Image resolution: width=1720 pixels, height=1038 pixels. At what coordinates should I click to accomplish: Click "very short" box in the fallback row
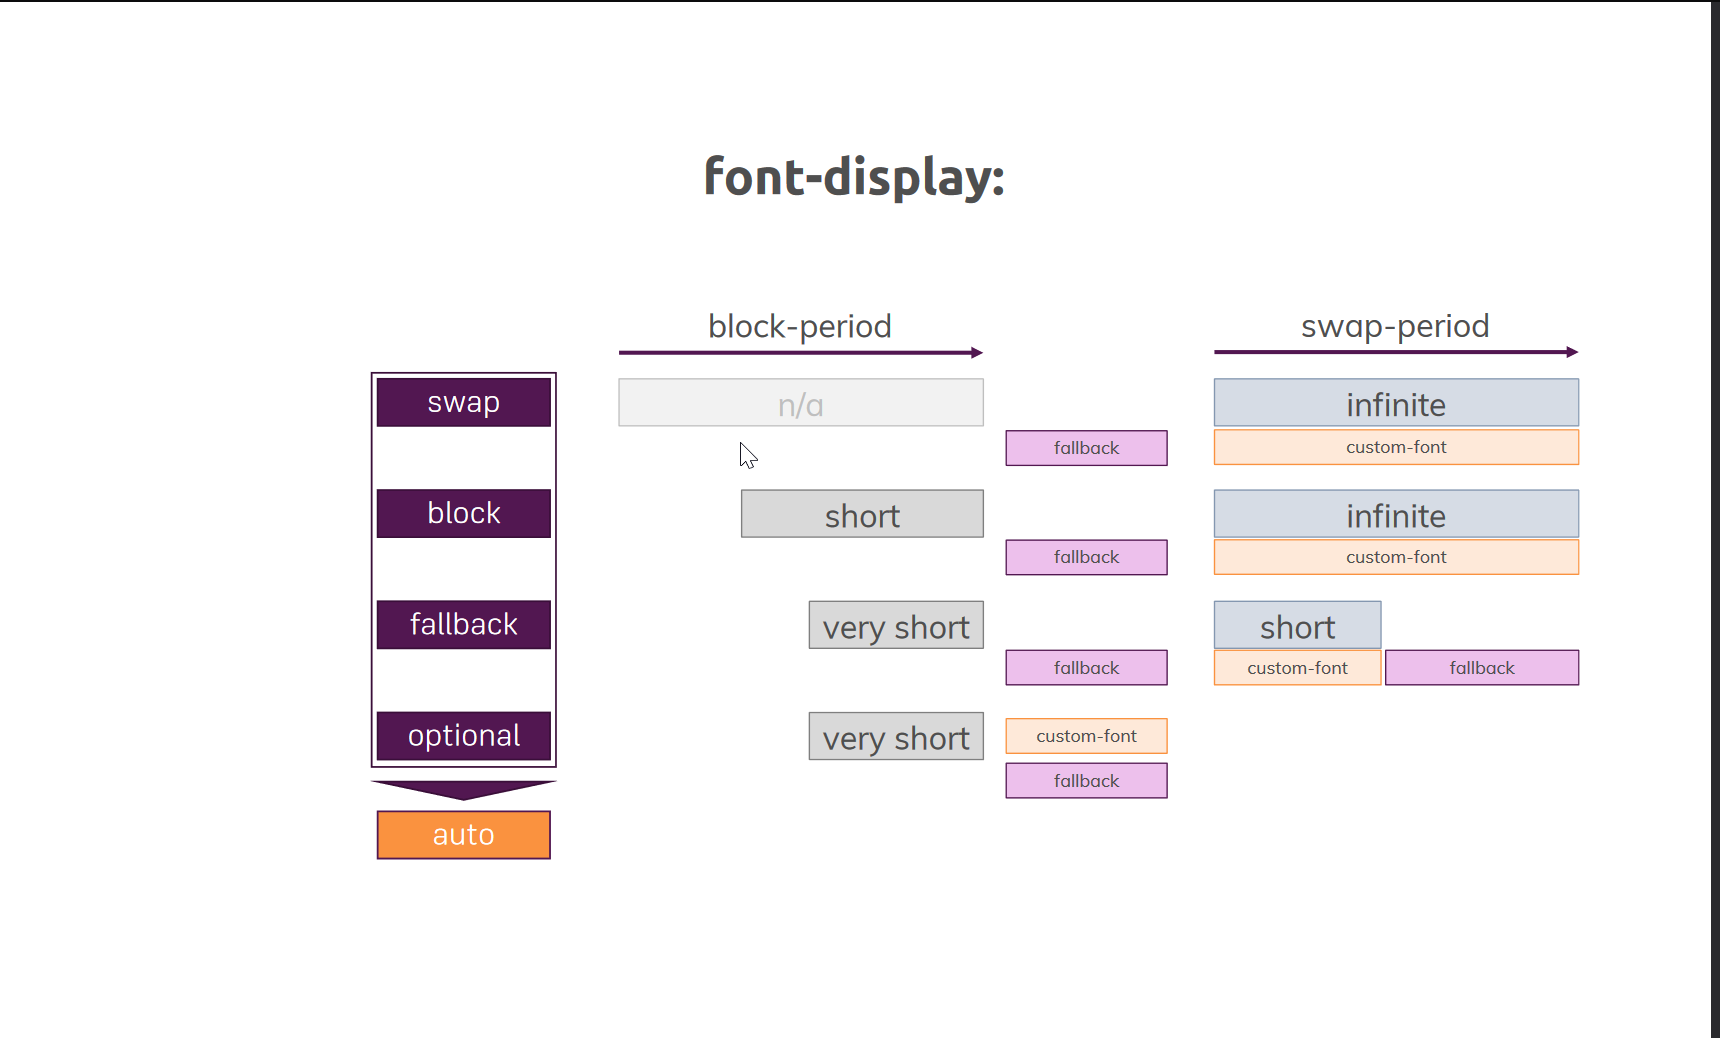(x=896, y=625)
